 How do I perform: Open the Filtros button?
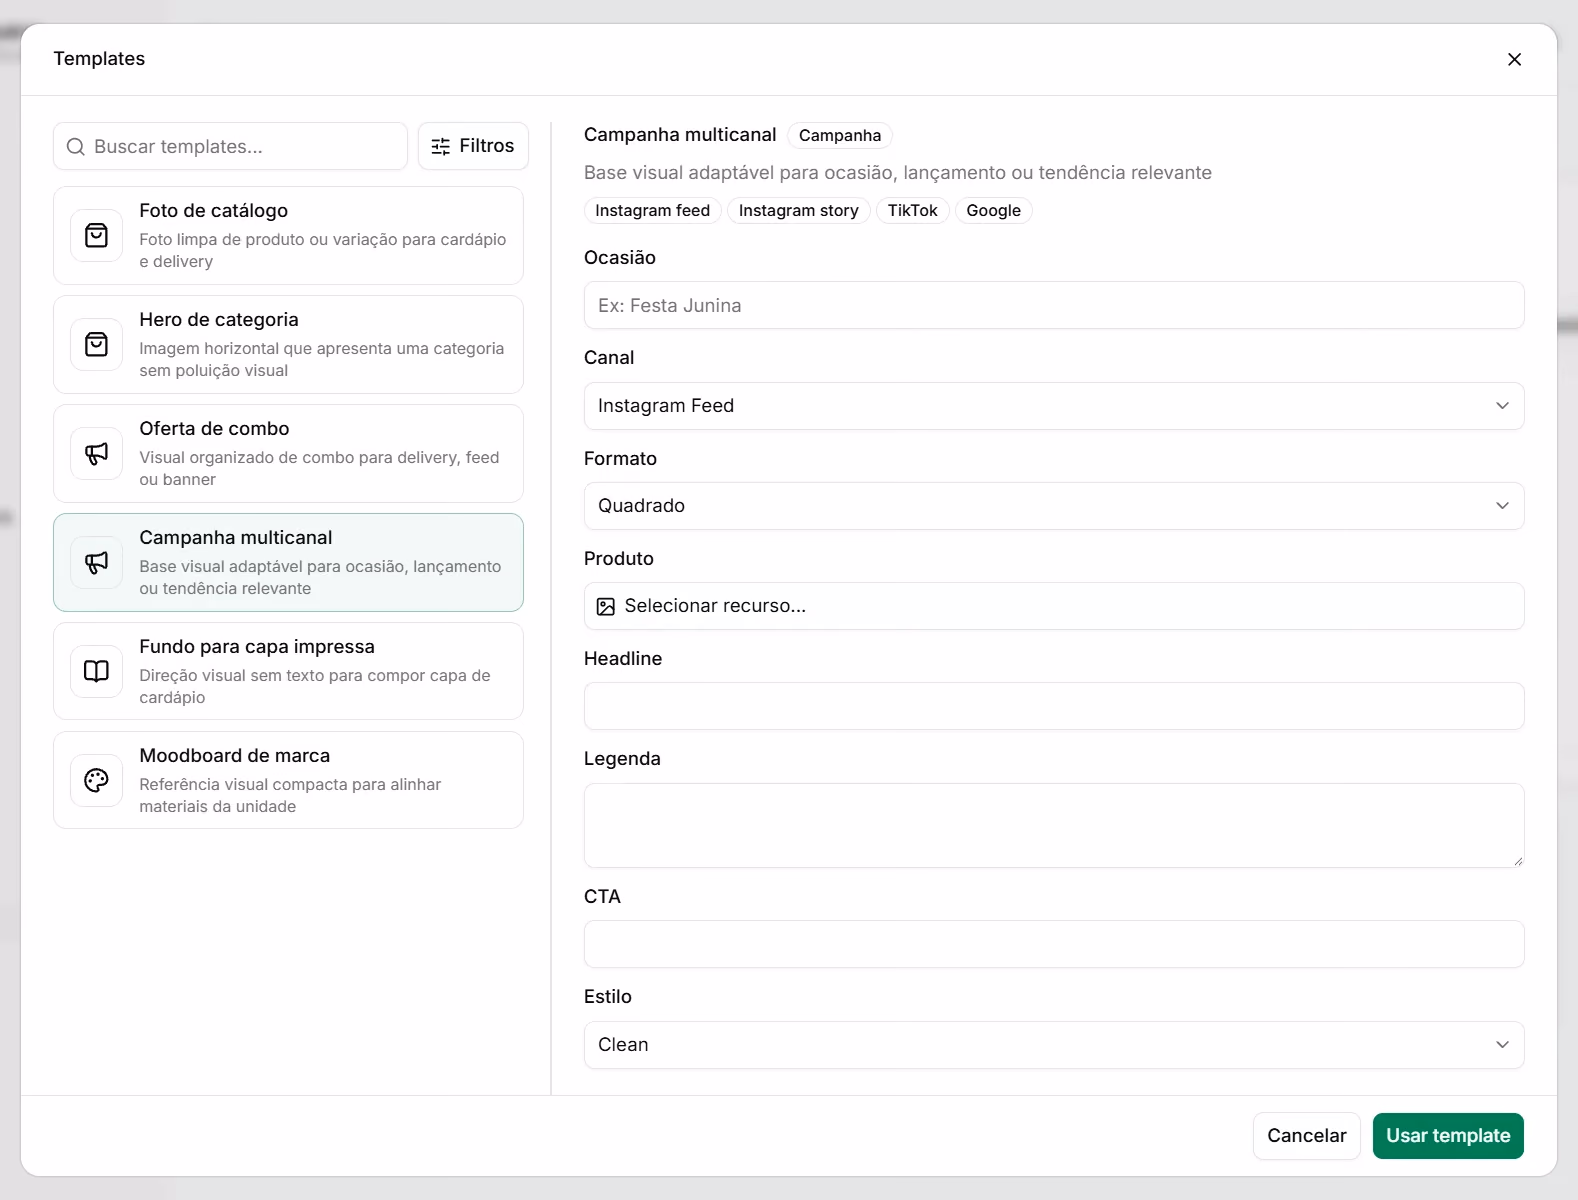[473, 146]
